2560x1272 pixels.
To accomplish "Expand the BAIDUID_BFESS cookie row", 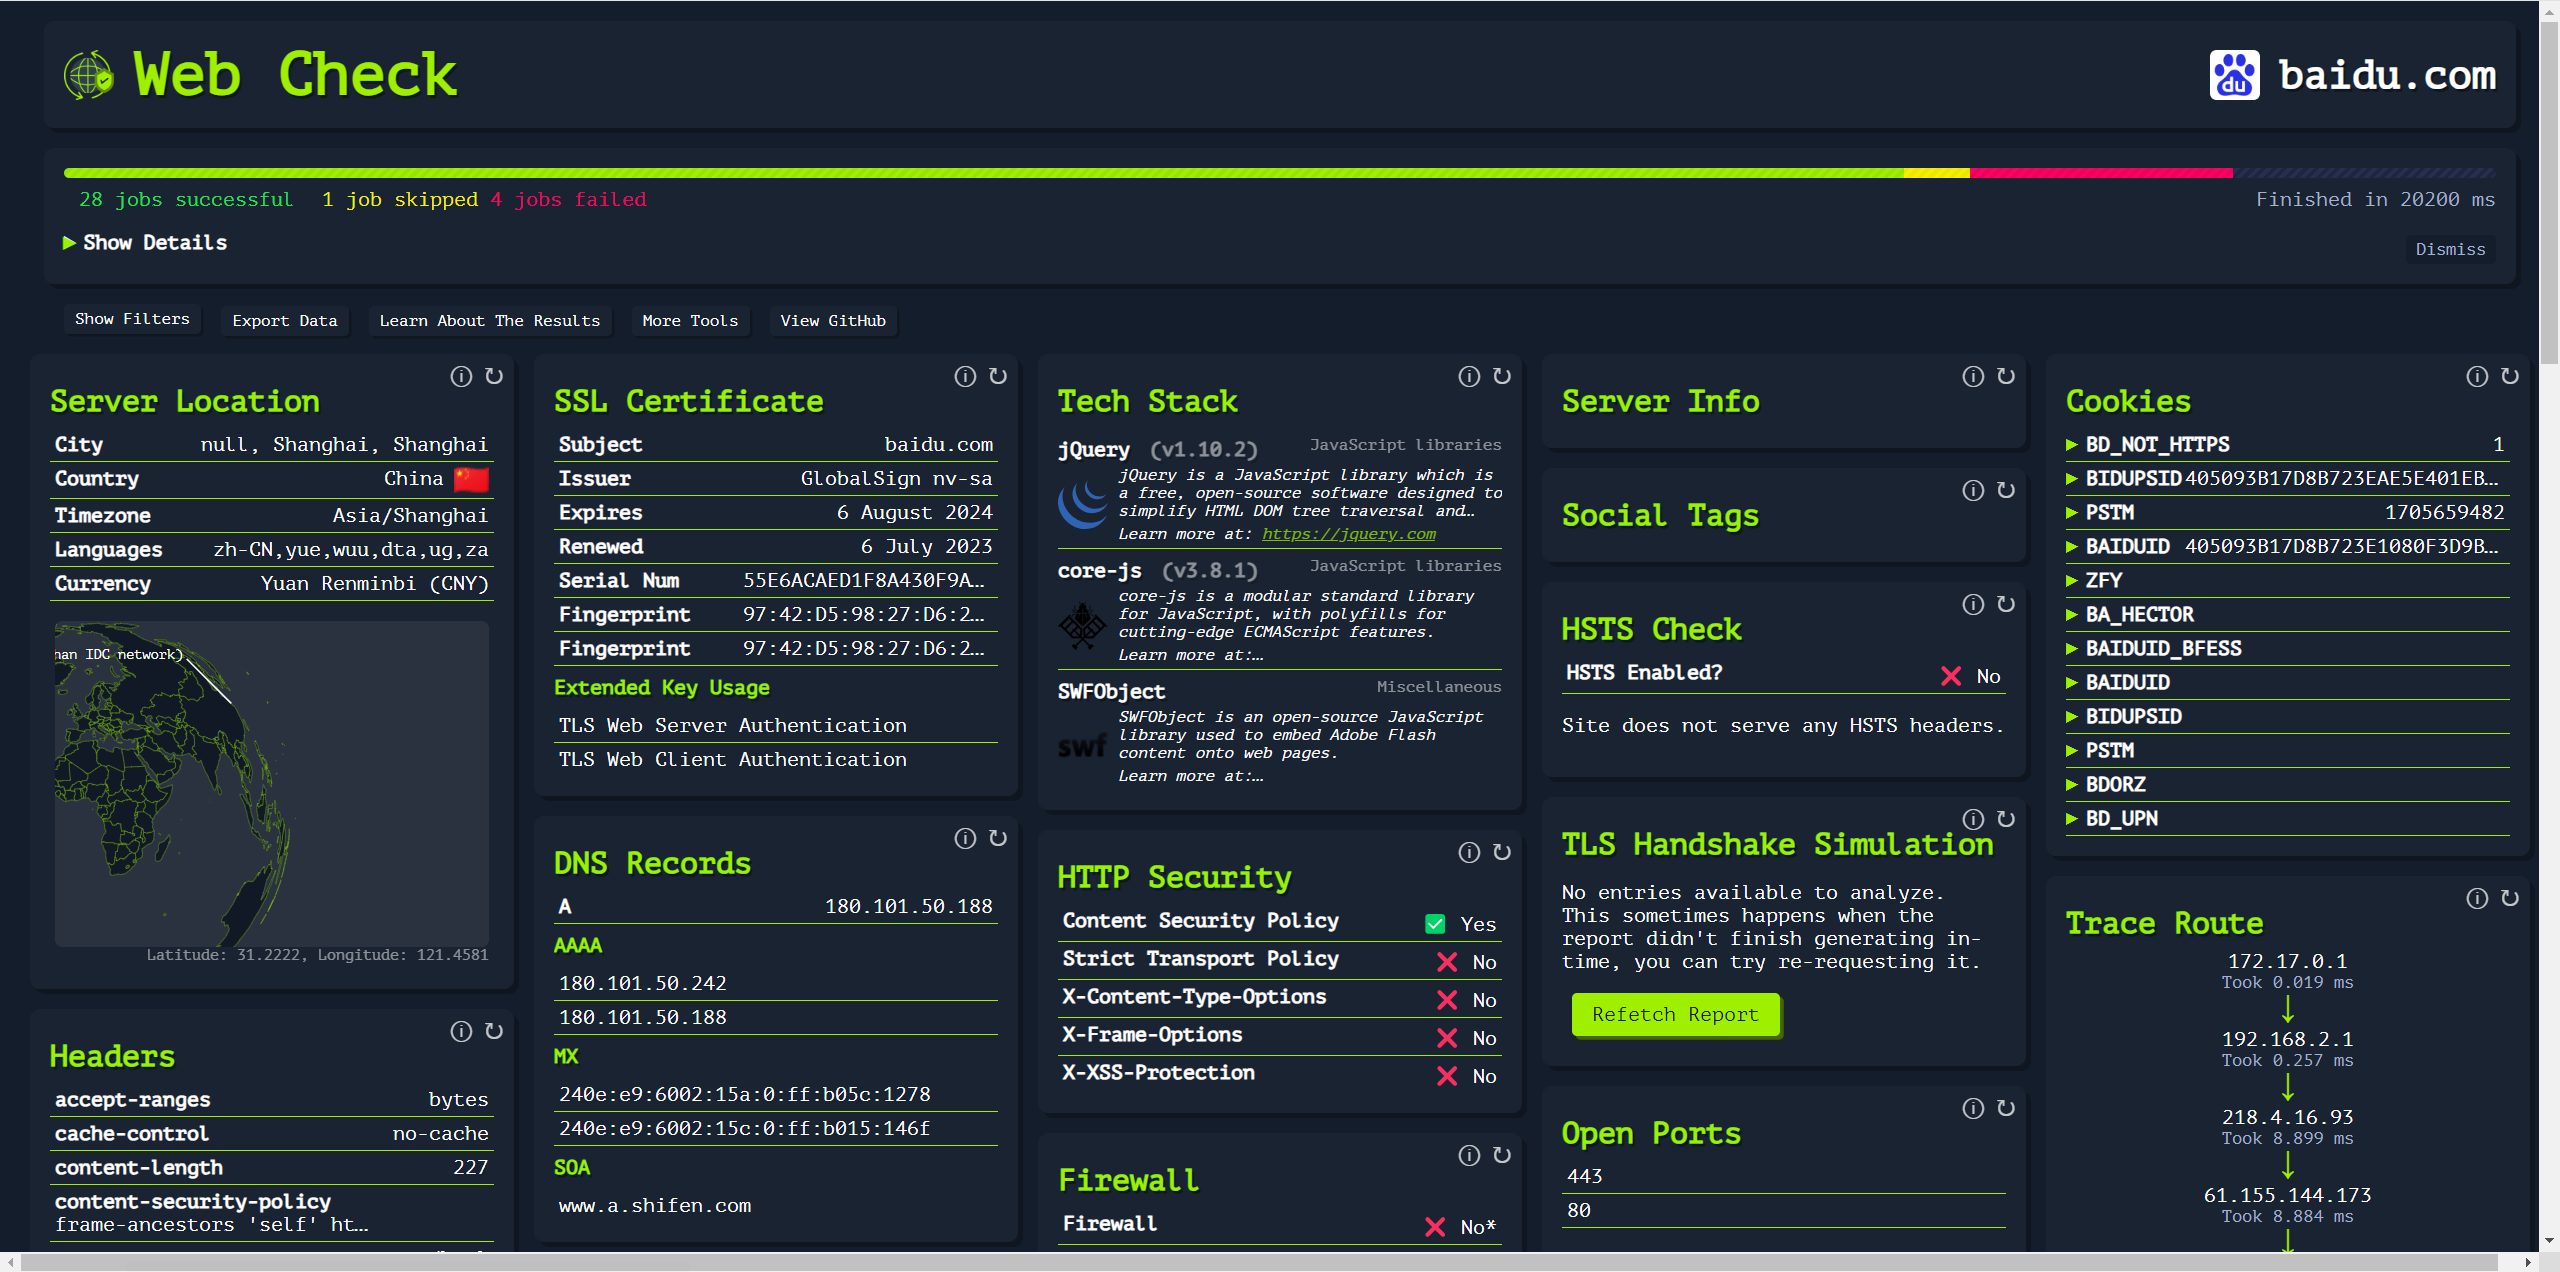I will [x=2163, y=648].
